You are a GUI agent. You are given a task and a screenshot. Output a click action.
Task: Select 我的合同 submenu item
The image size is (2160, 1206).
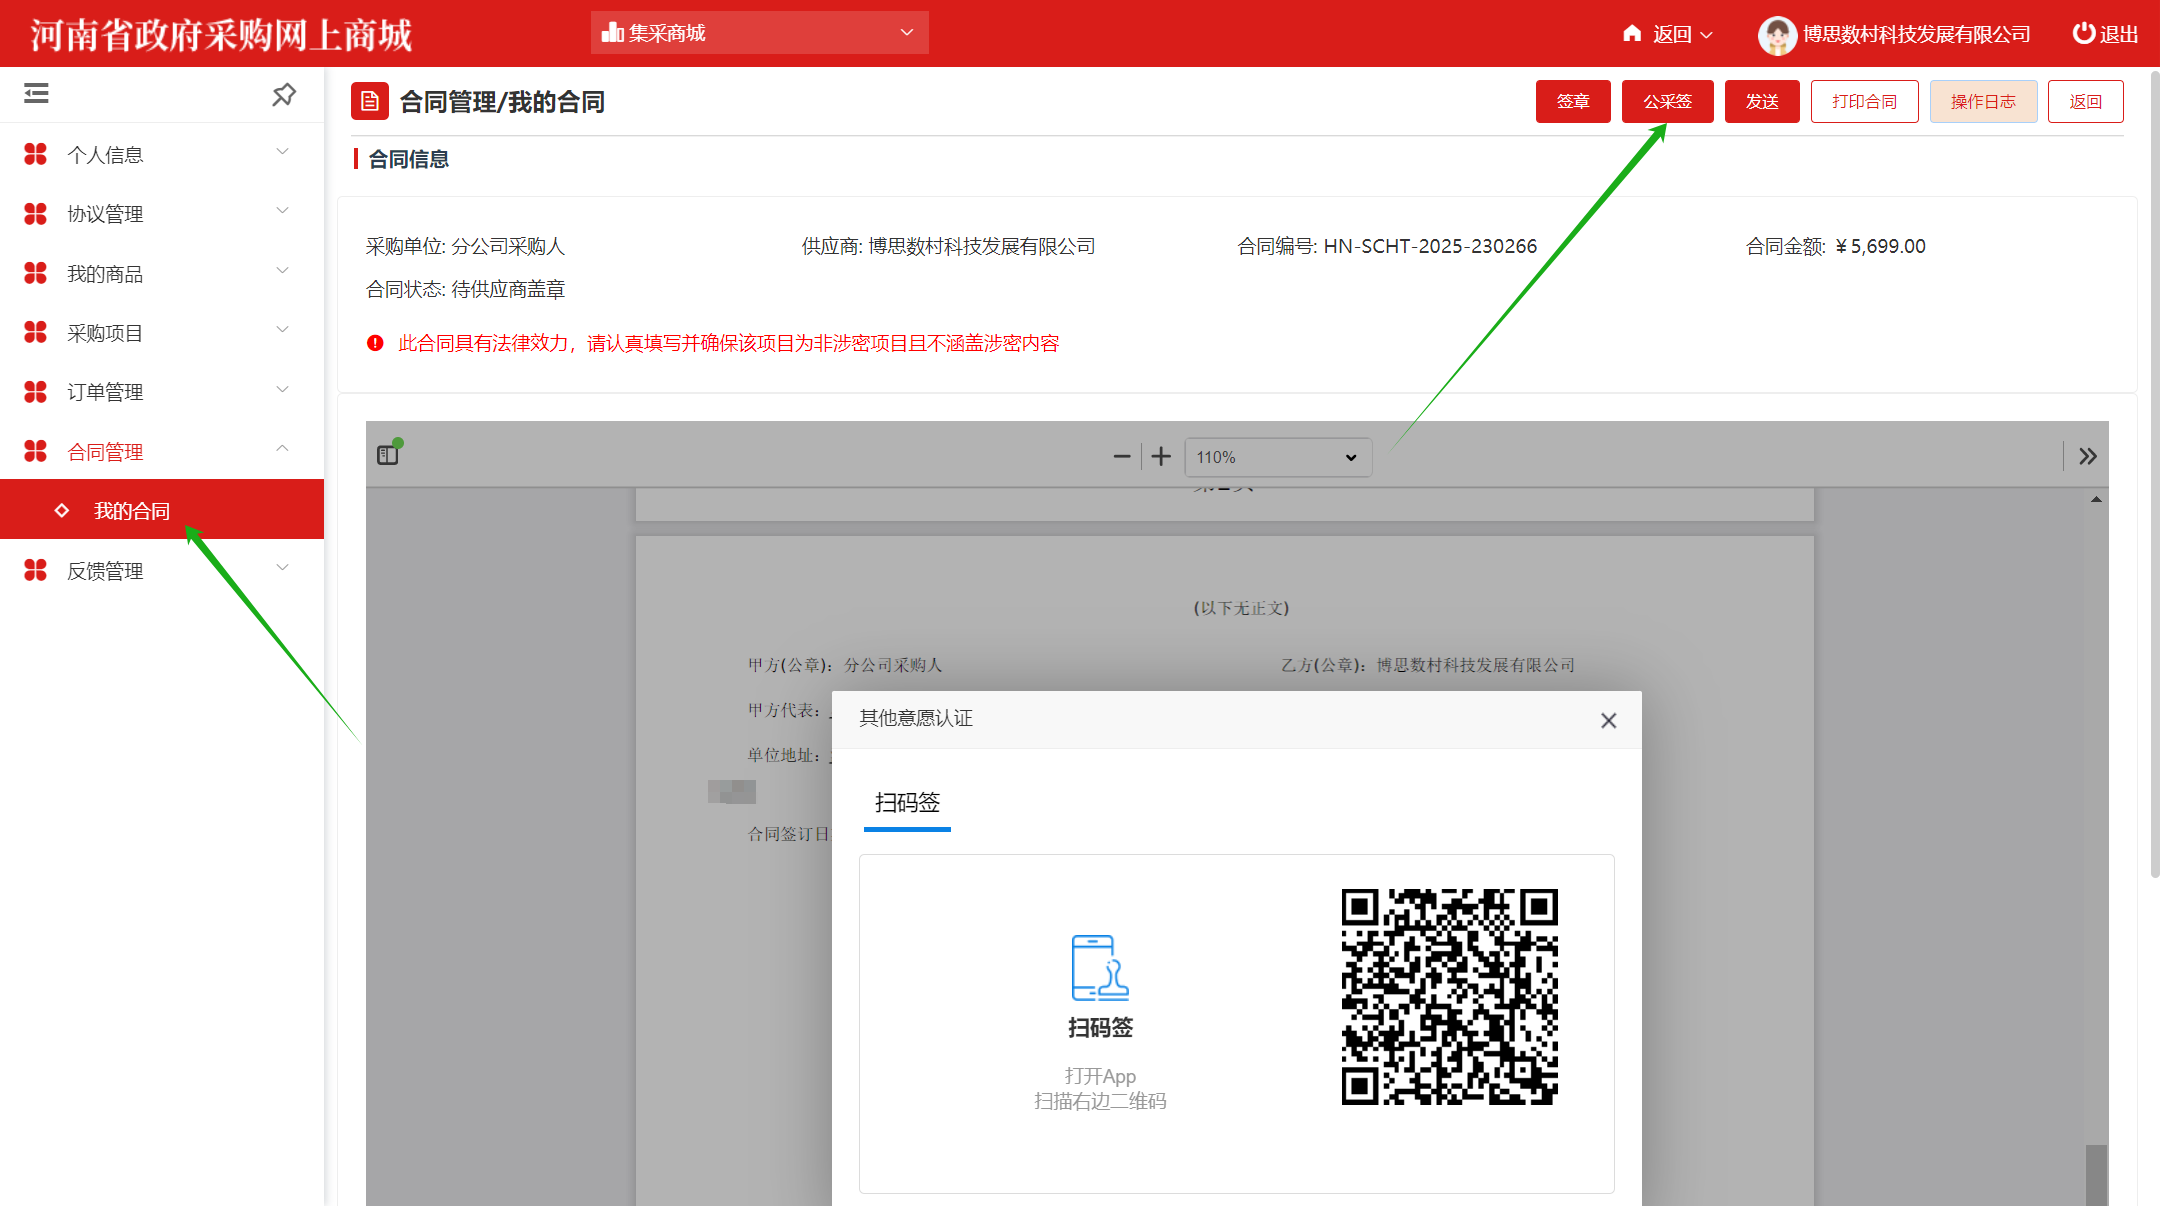coord(162,510)
